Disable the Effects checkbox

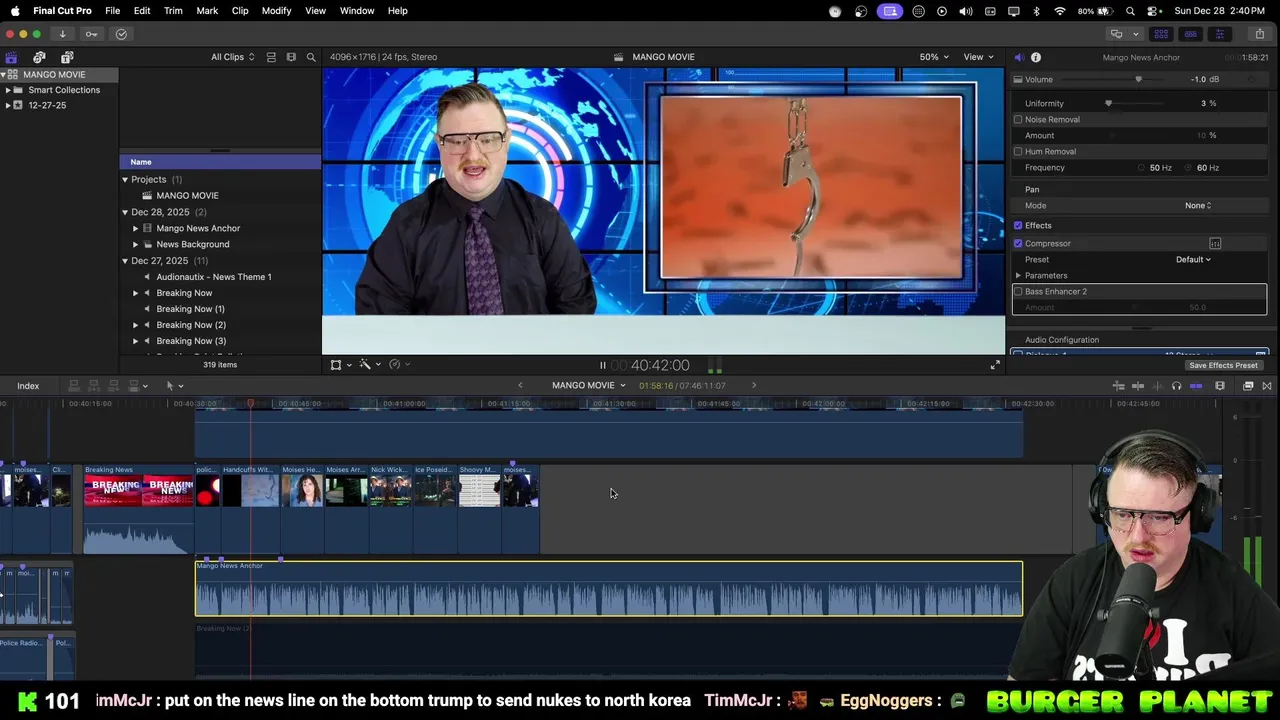(x=1018, y=225)
